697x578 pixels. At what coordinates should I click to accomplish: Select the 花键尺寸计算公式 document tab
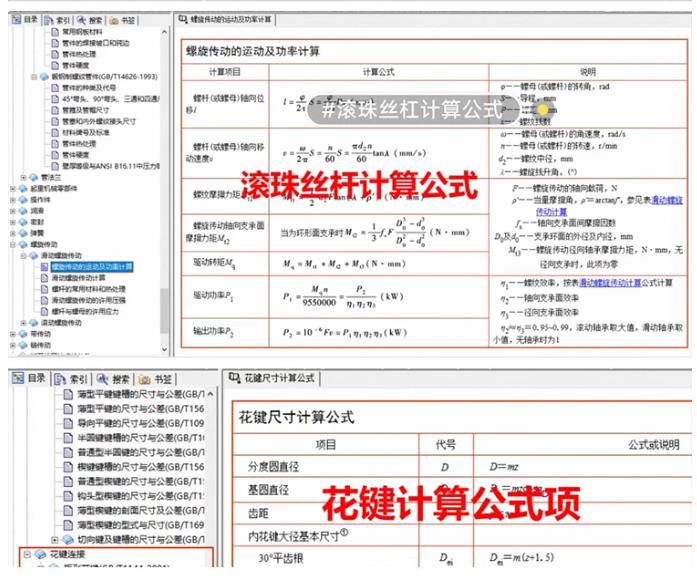tap(272, 378)
